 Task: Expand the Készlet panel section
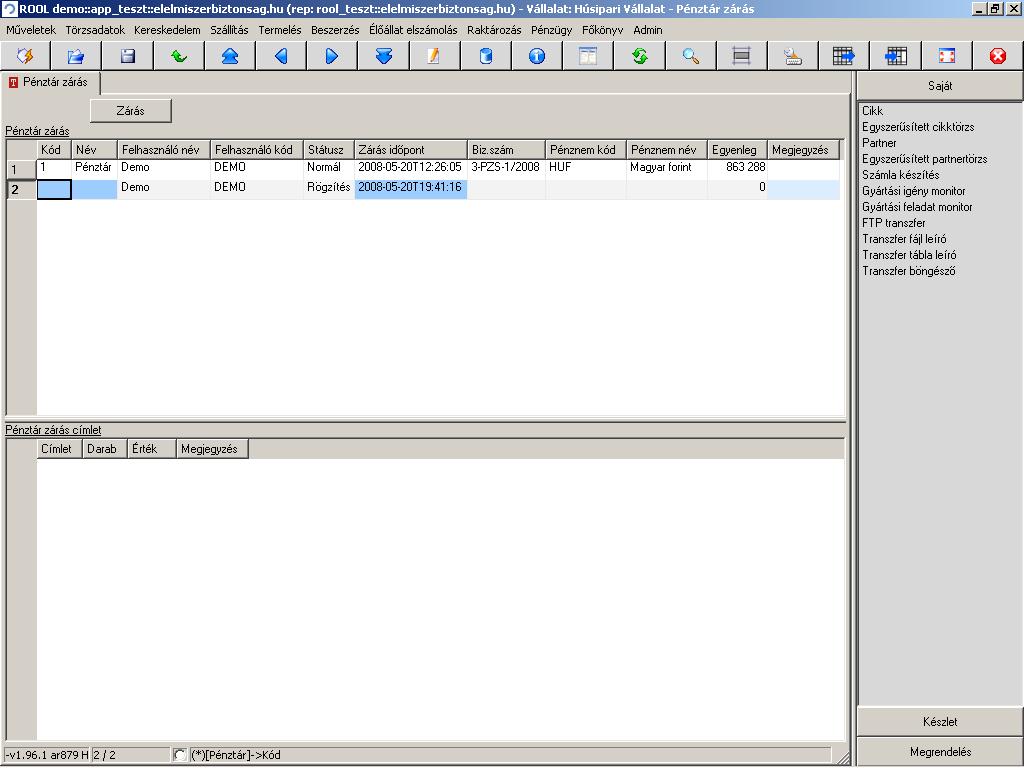click(940, 722)
